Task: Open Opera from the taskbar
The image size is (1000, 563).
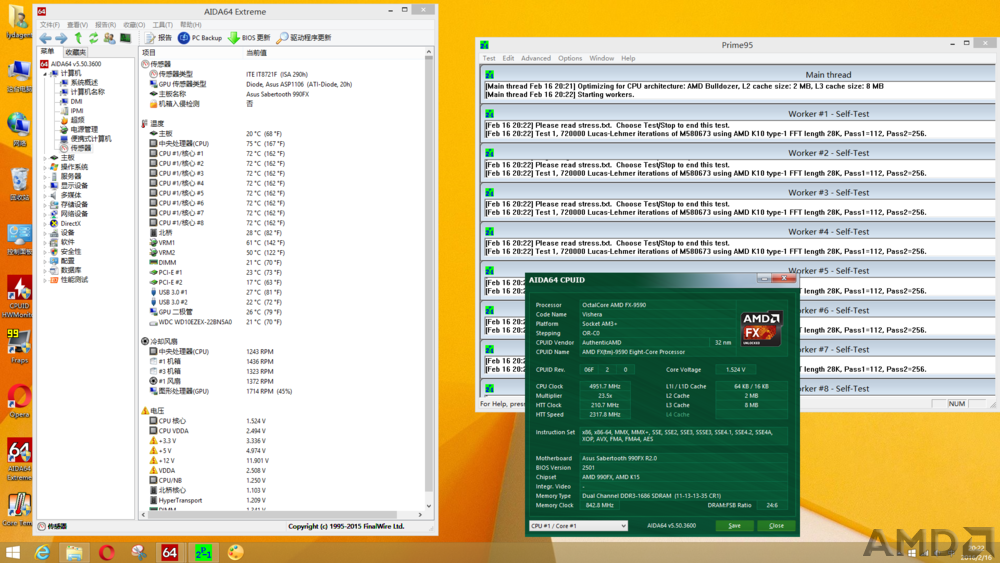Action: [107, 552]
